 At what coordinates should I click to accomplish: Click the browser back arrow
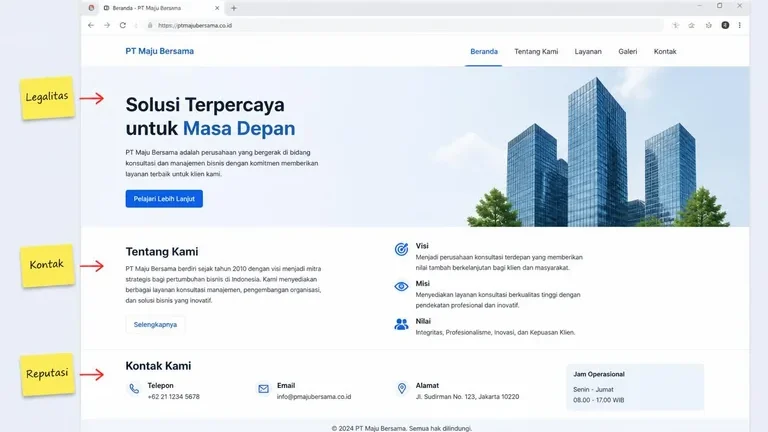point(91,25)
